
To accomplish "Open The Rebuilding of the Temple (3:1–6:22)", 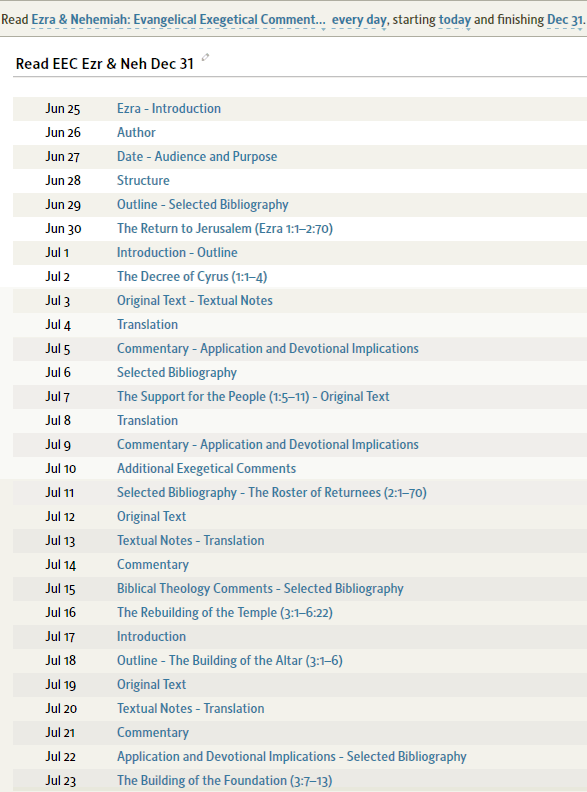I will (x=225, y=613).
